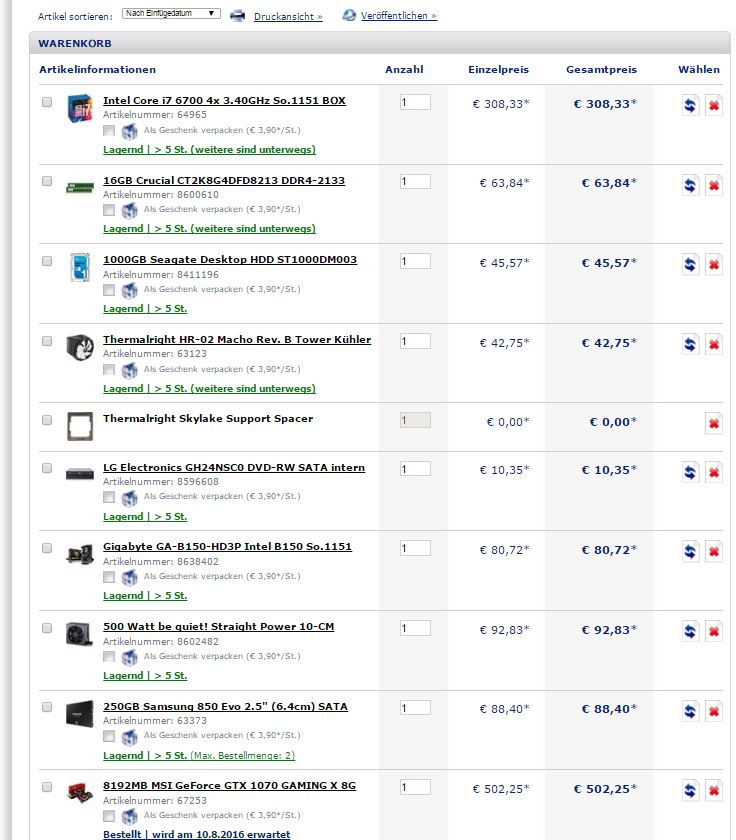Click update icon for Intel Core i7 6700
This screenshot has height=840, width=736.
coord(690,105)
